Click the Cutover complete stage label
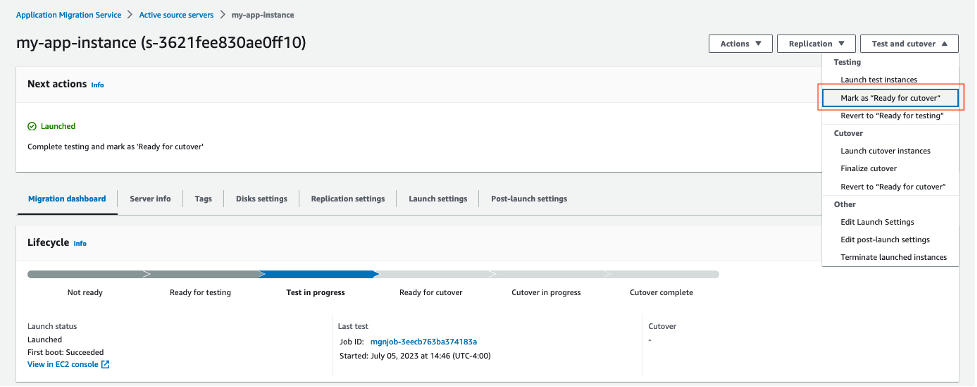 coord(661,292)
